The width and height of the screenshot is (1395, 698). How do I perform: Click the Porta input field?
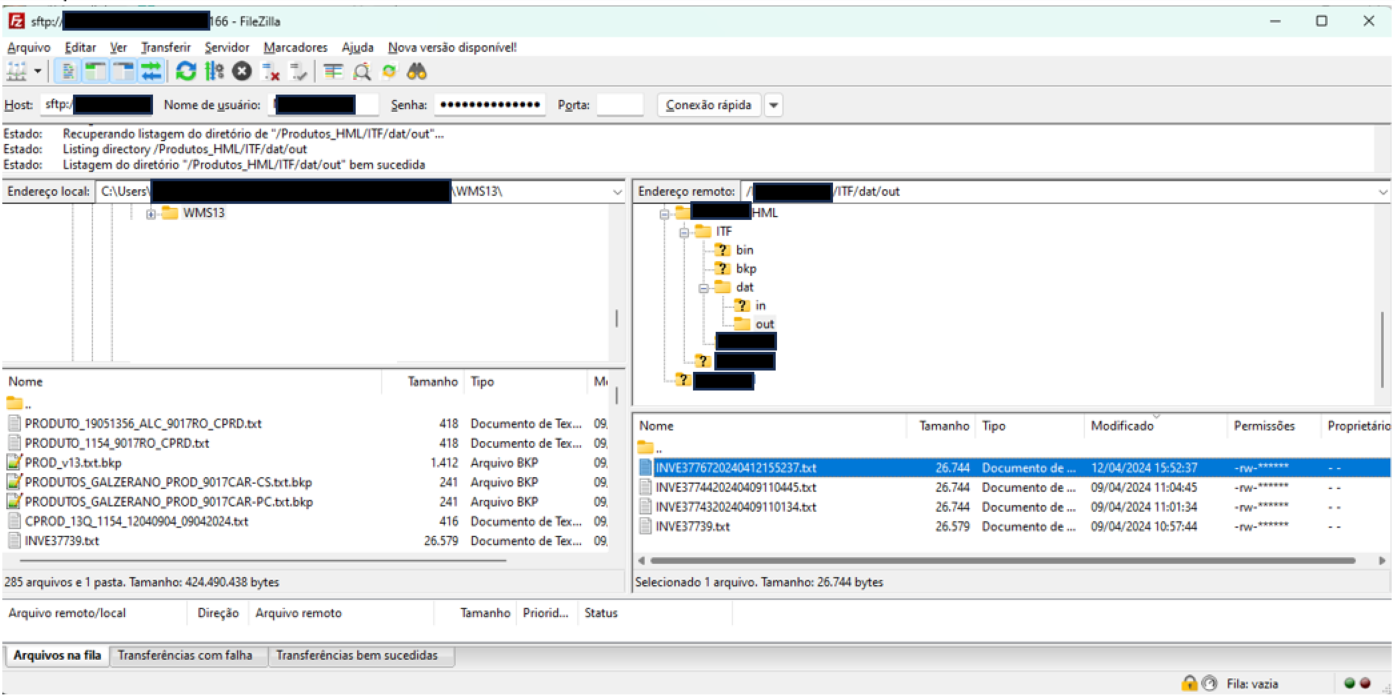pos(619,105)
